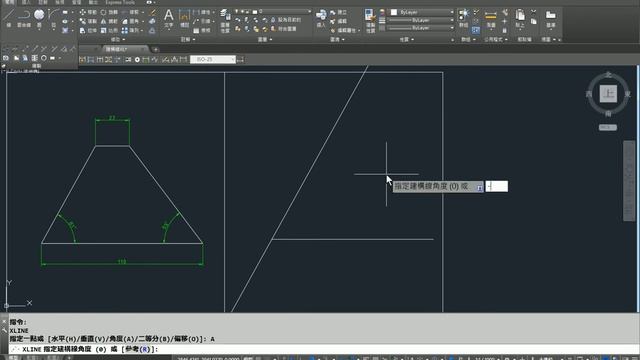Click the Trim (修剪) tool
Screen dimensions: 640x360
click(130, 12)
